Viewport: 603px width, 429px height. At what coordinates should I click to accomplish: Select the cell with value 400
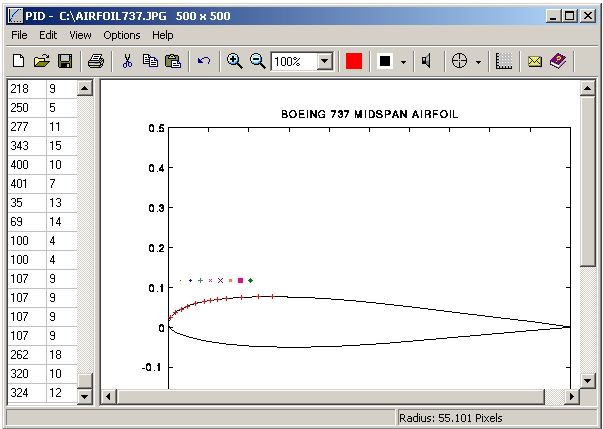[27, 165]
